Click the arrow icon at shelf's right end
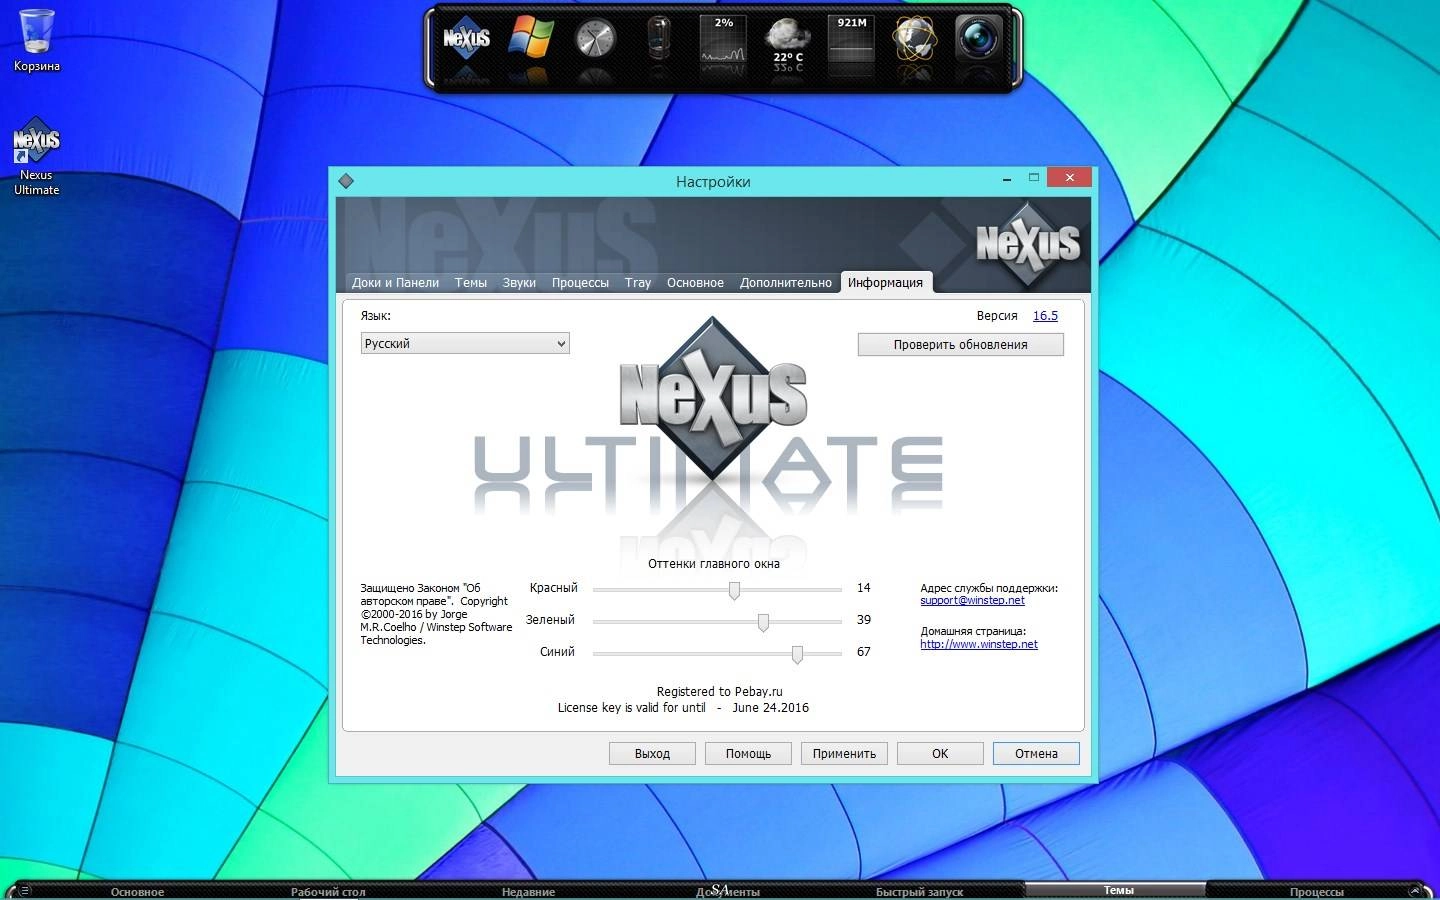 point(1414,890)
